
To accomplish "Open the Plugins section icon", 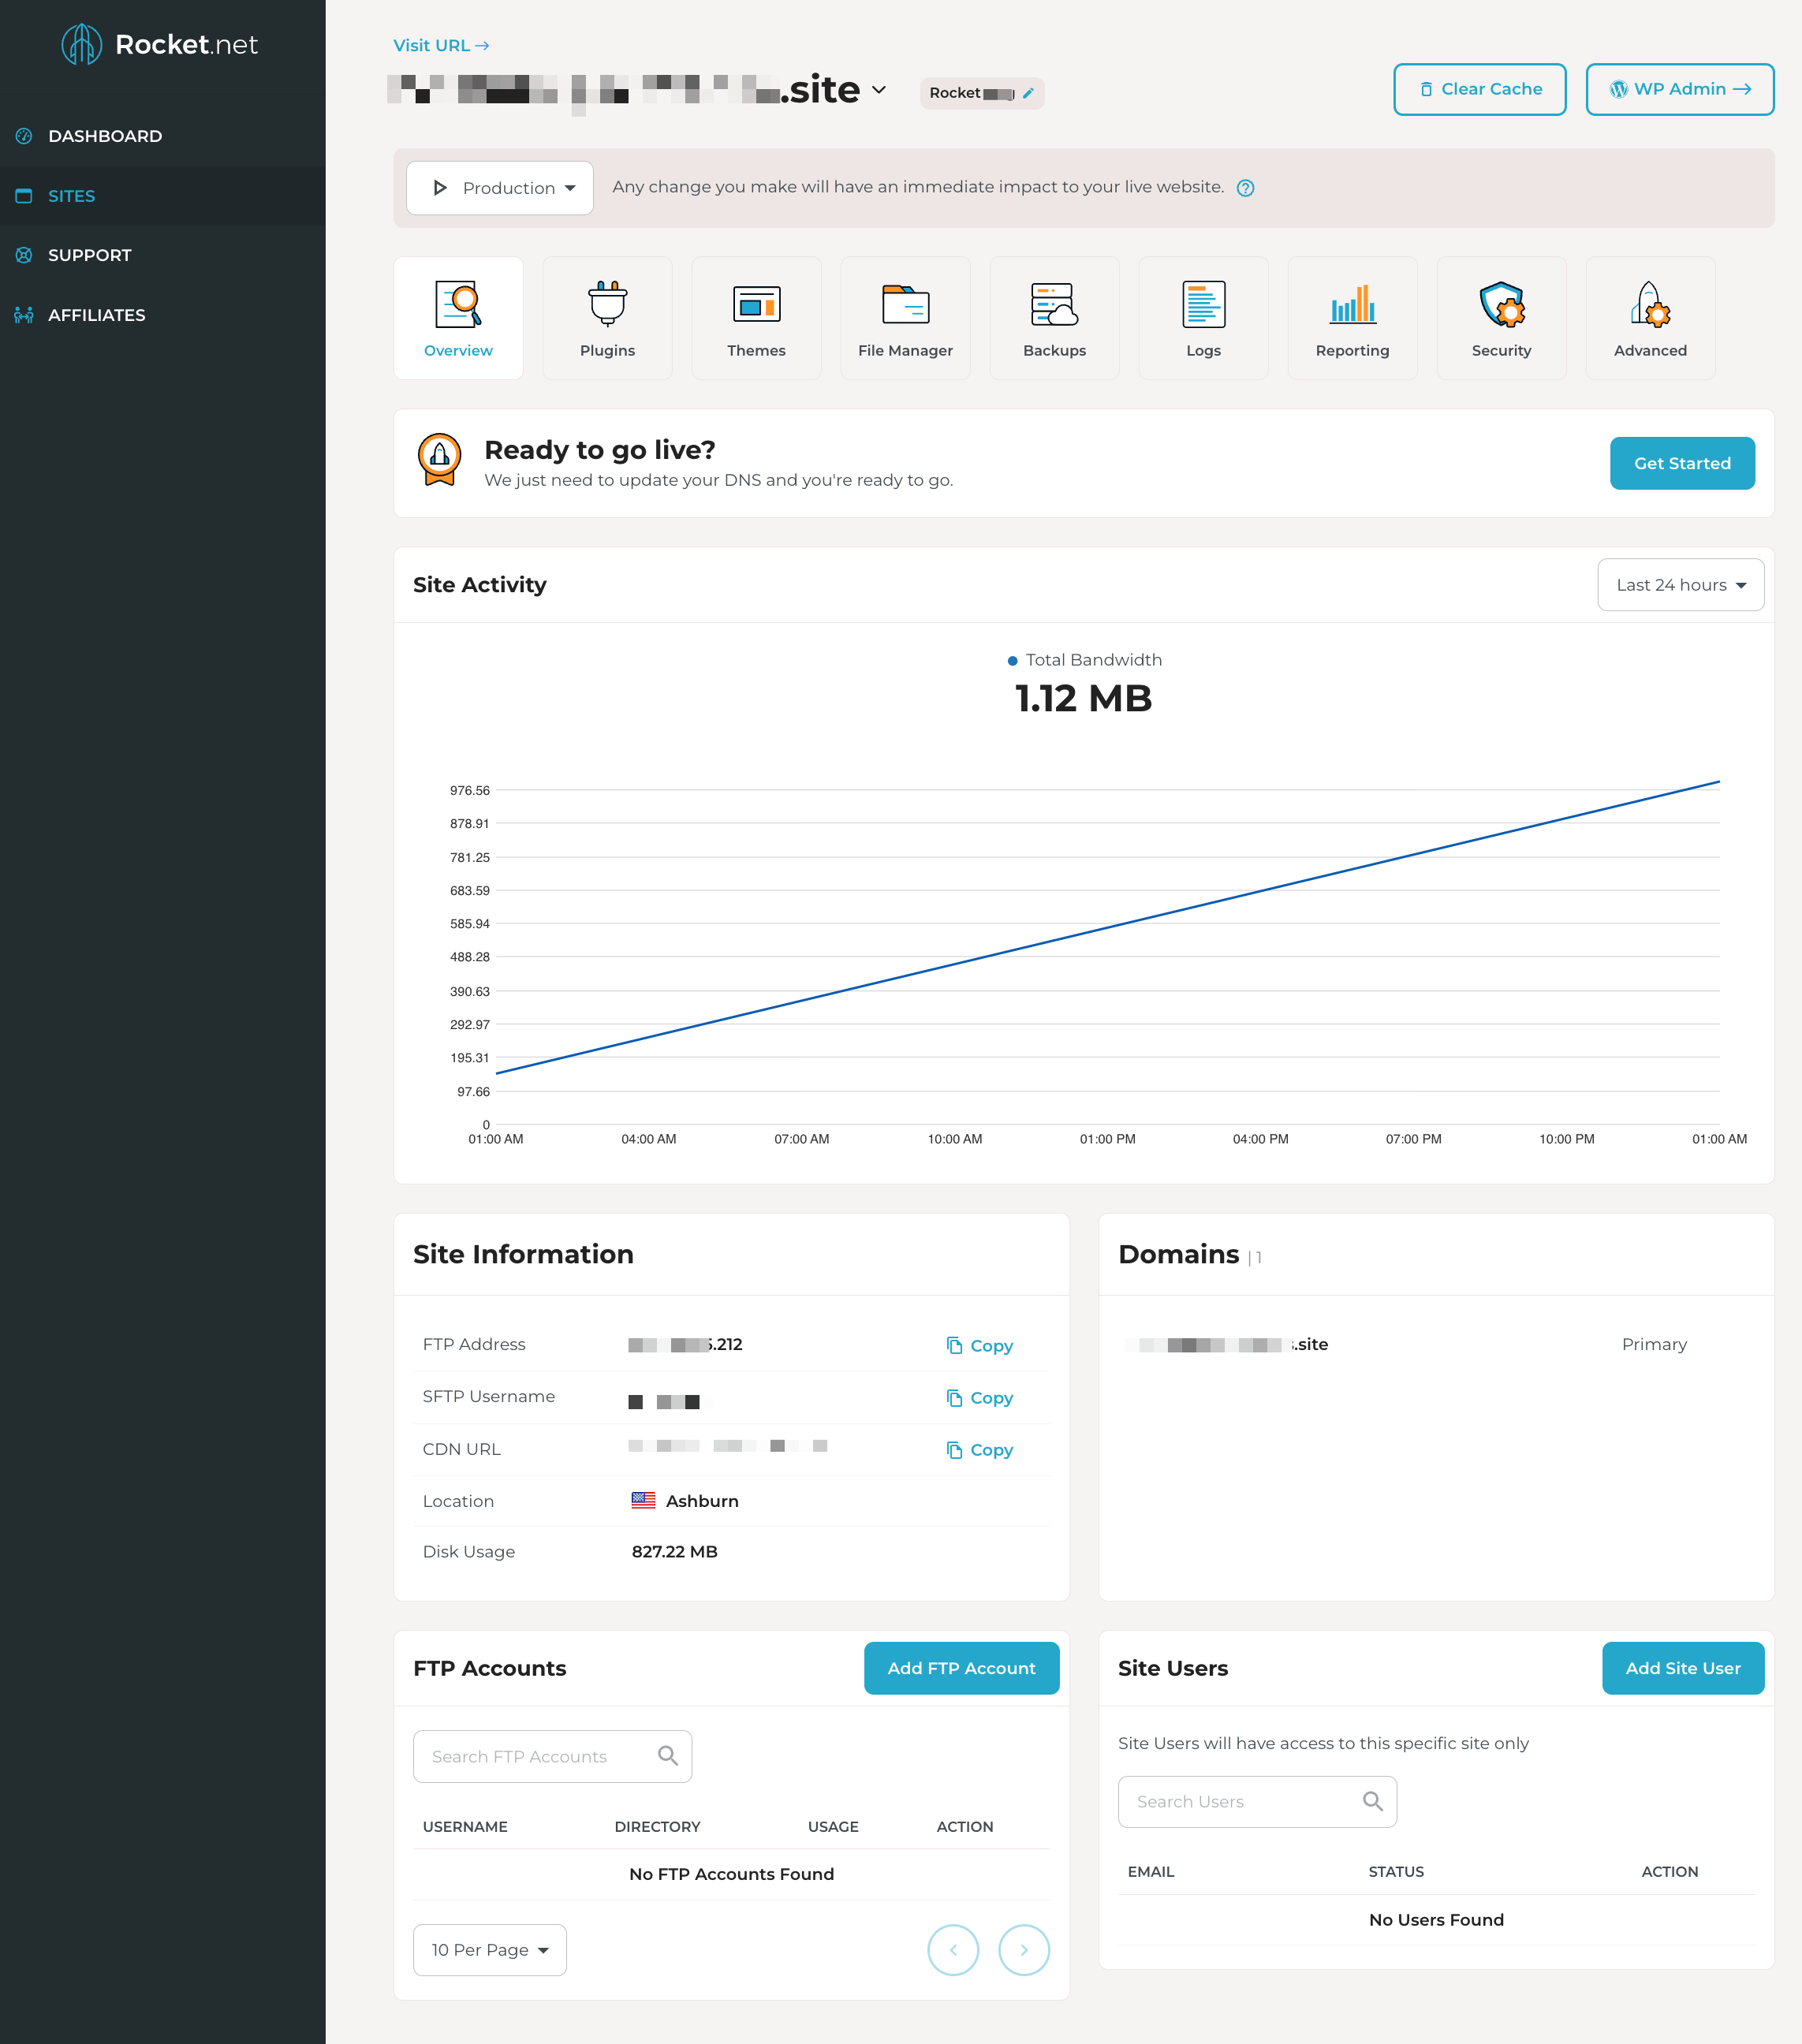I will (x=607, y=304).
